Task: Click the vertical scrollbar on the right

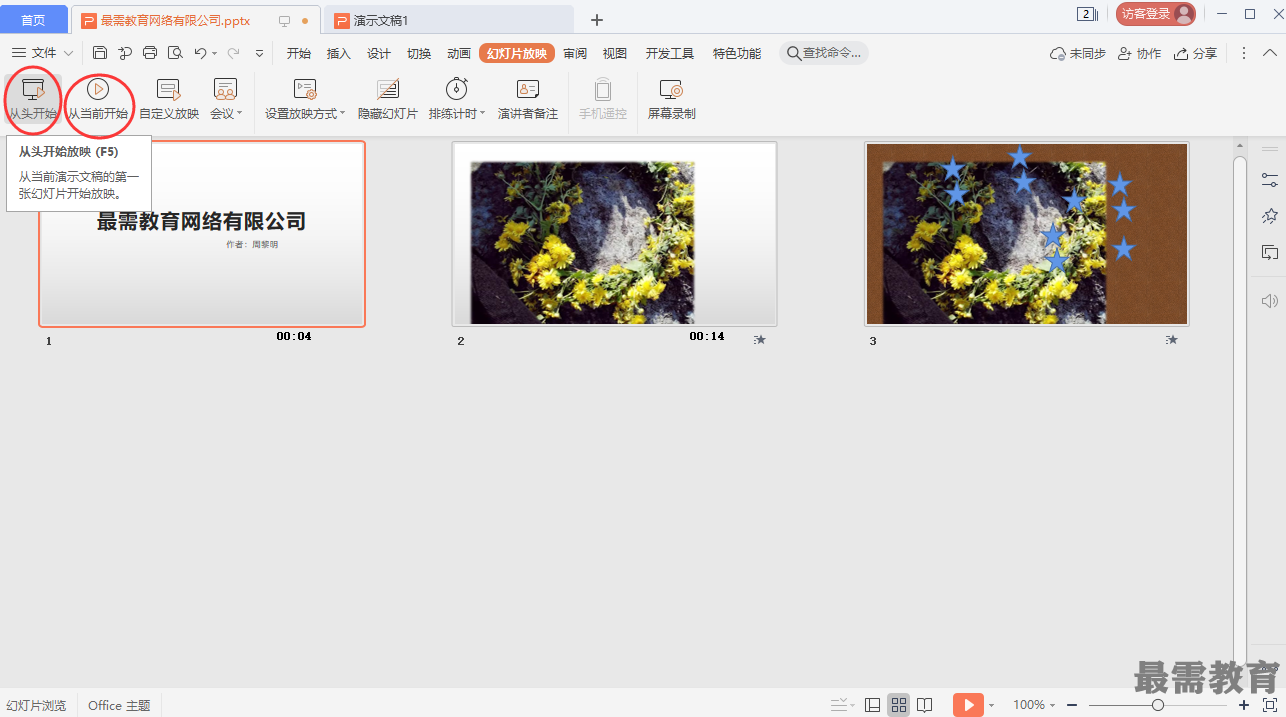Action: pyautogui.click(x=1240, y=410)
